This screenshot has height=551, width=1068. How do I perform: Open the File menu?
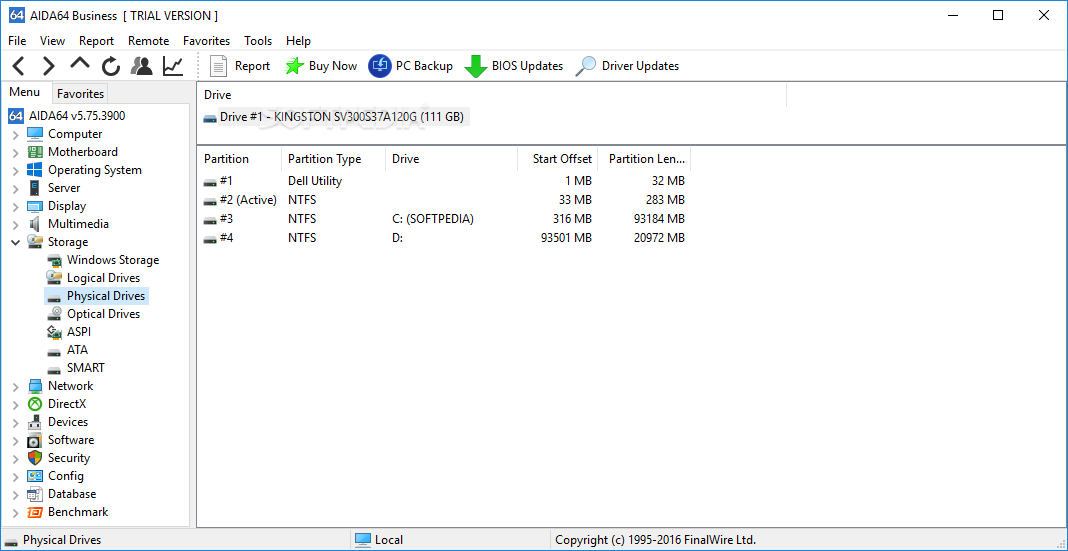pos(17,41)
